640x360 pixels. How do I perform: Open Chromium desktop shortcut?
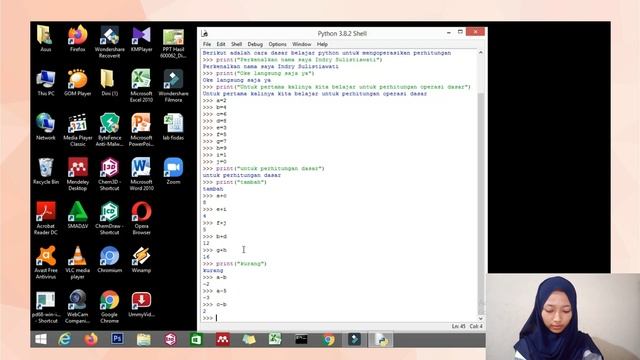pyautogui.click(x=109, y=259)
